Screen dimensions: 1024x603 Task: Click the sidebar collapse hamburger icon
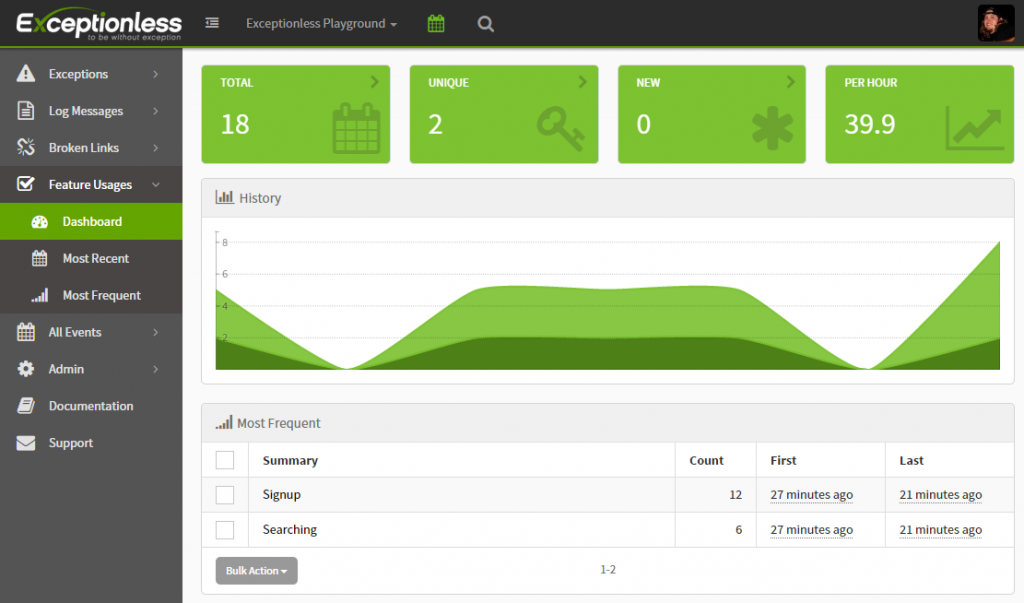point(212,23)
